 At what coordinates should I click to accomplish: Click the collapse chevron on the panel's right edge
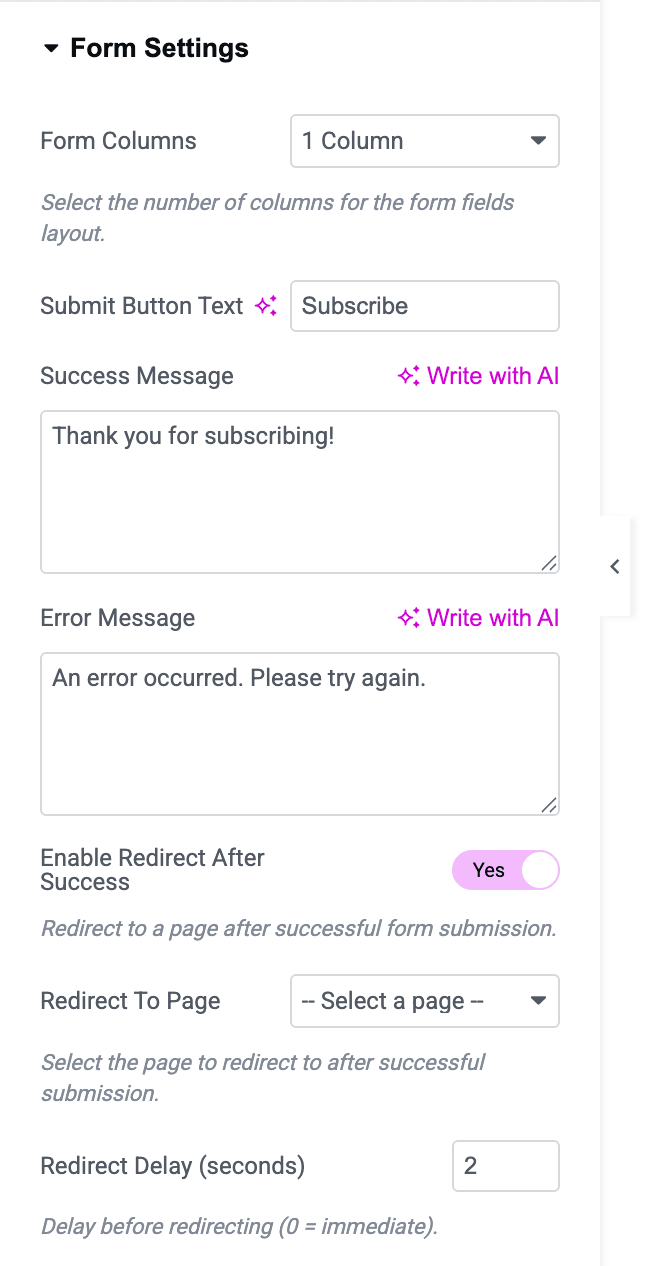(614, 566)
